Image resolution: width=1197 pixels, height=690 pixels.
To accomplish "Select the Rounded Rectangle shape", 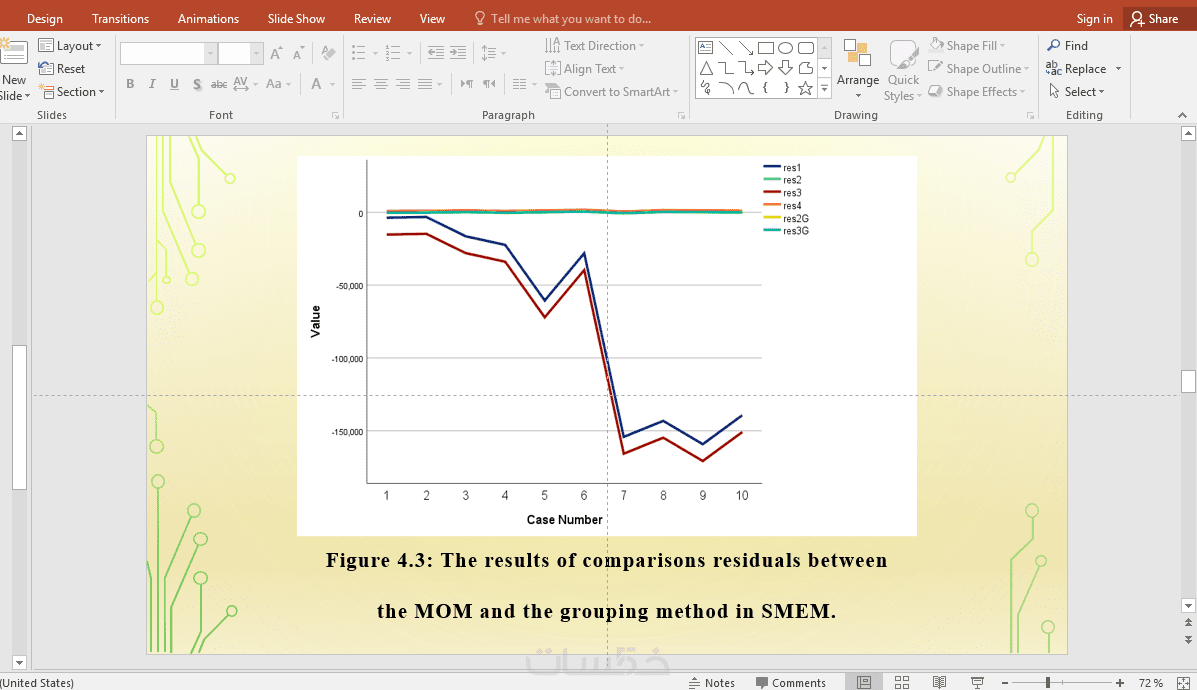I will (805, 47).
